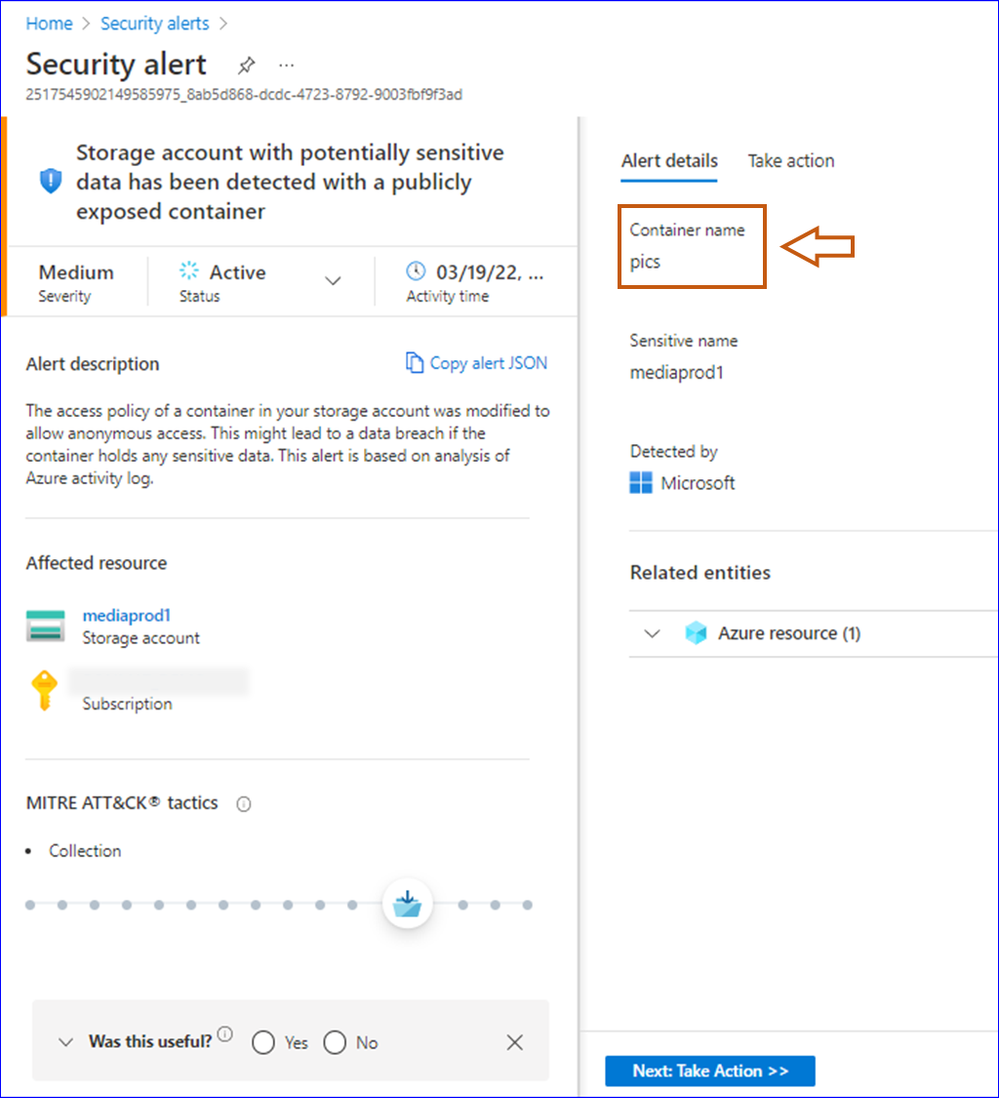The image size is (999, 1098).
Task: Click the Azure resource cube icon
Action: tap(696, 633)
